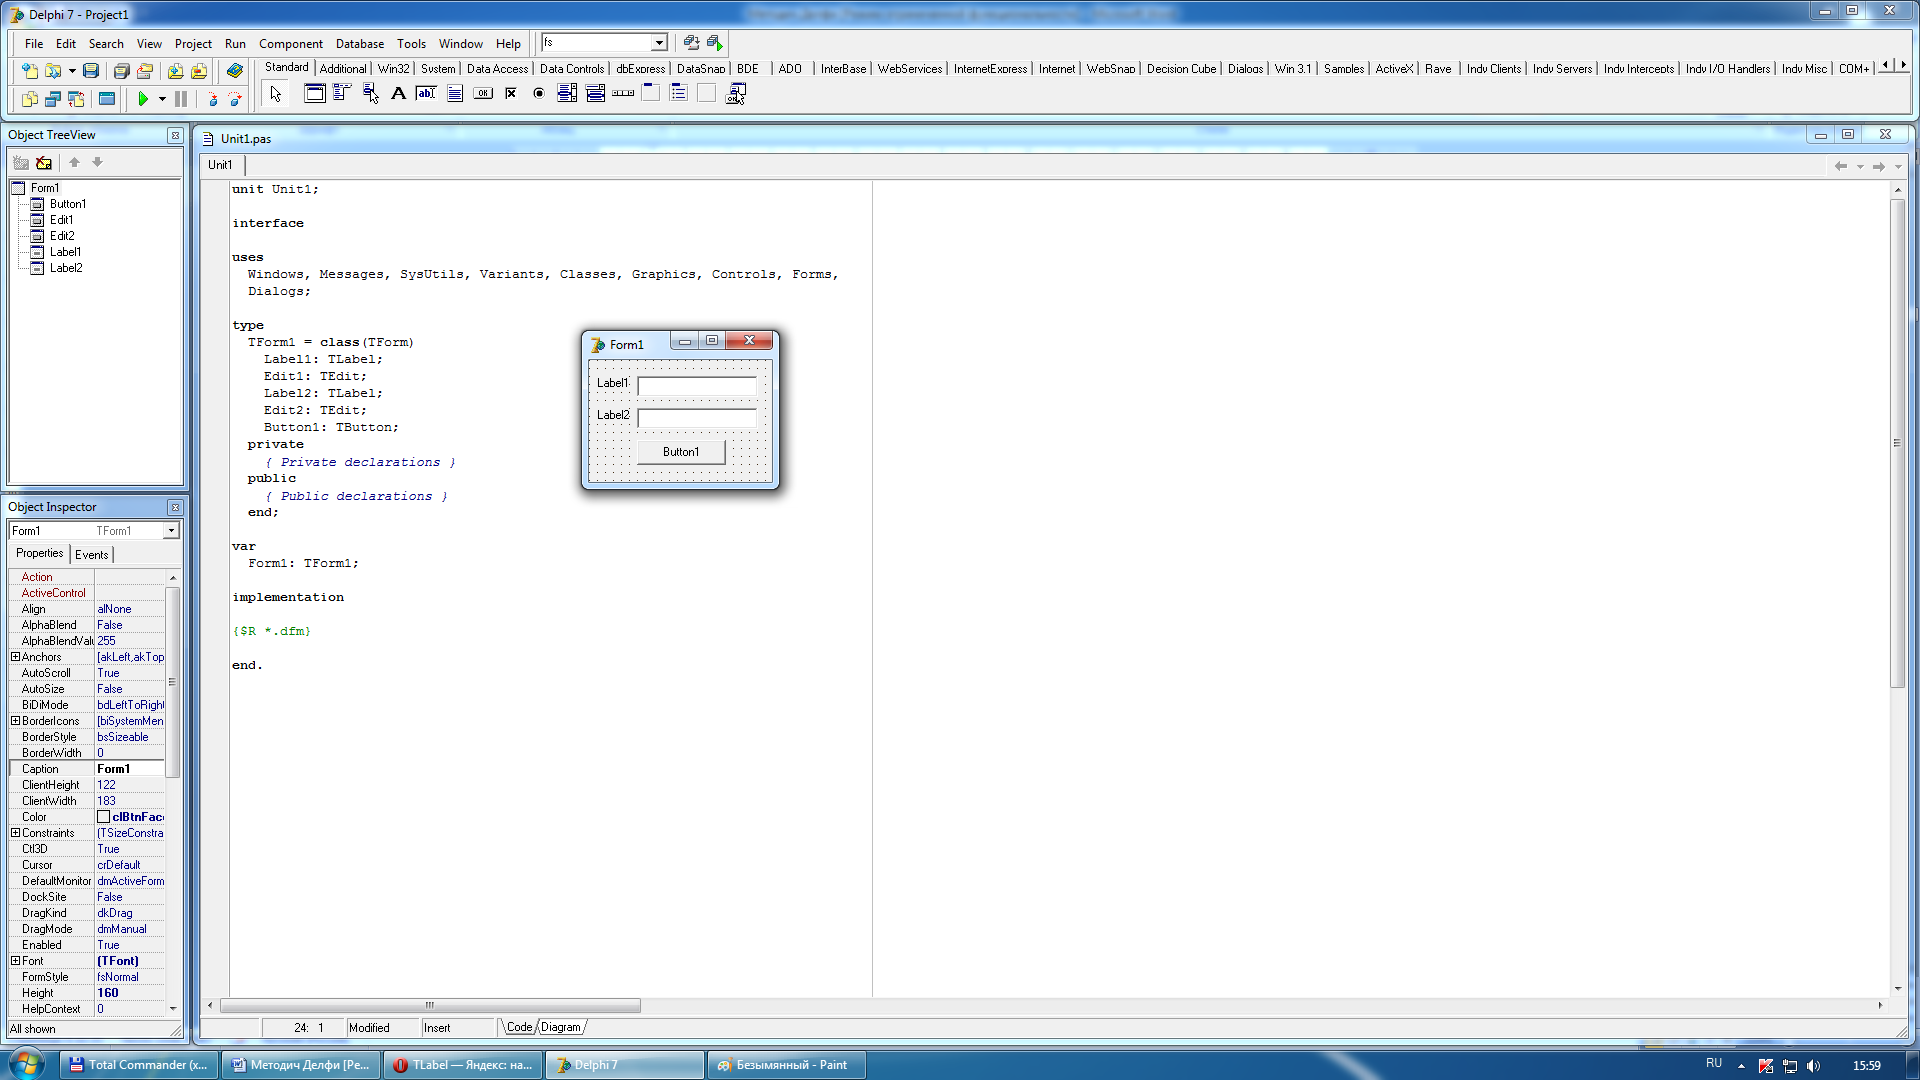
Task: Select the ScrollBar component in palette
Action: (x=623, y=93)
